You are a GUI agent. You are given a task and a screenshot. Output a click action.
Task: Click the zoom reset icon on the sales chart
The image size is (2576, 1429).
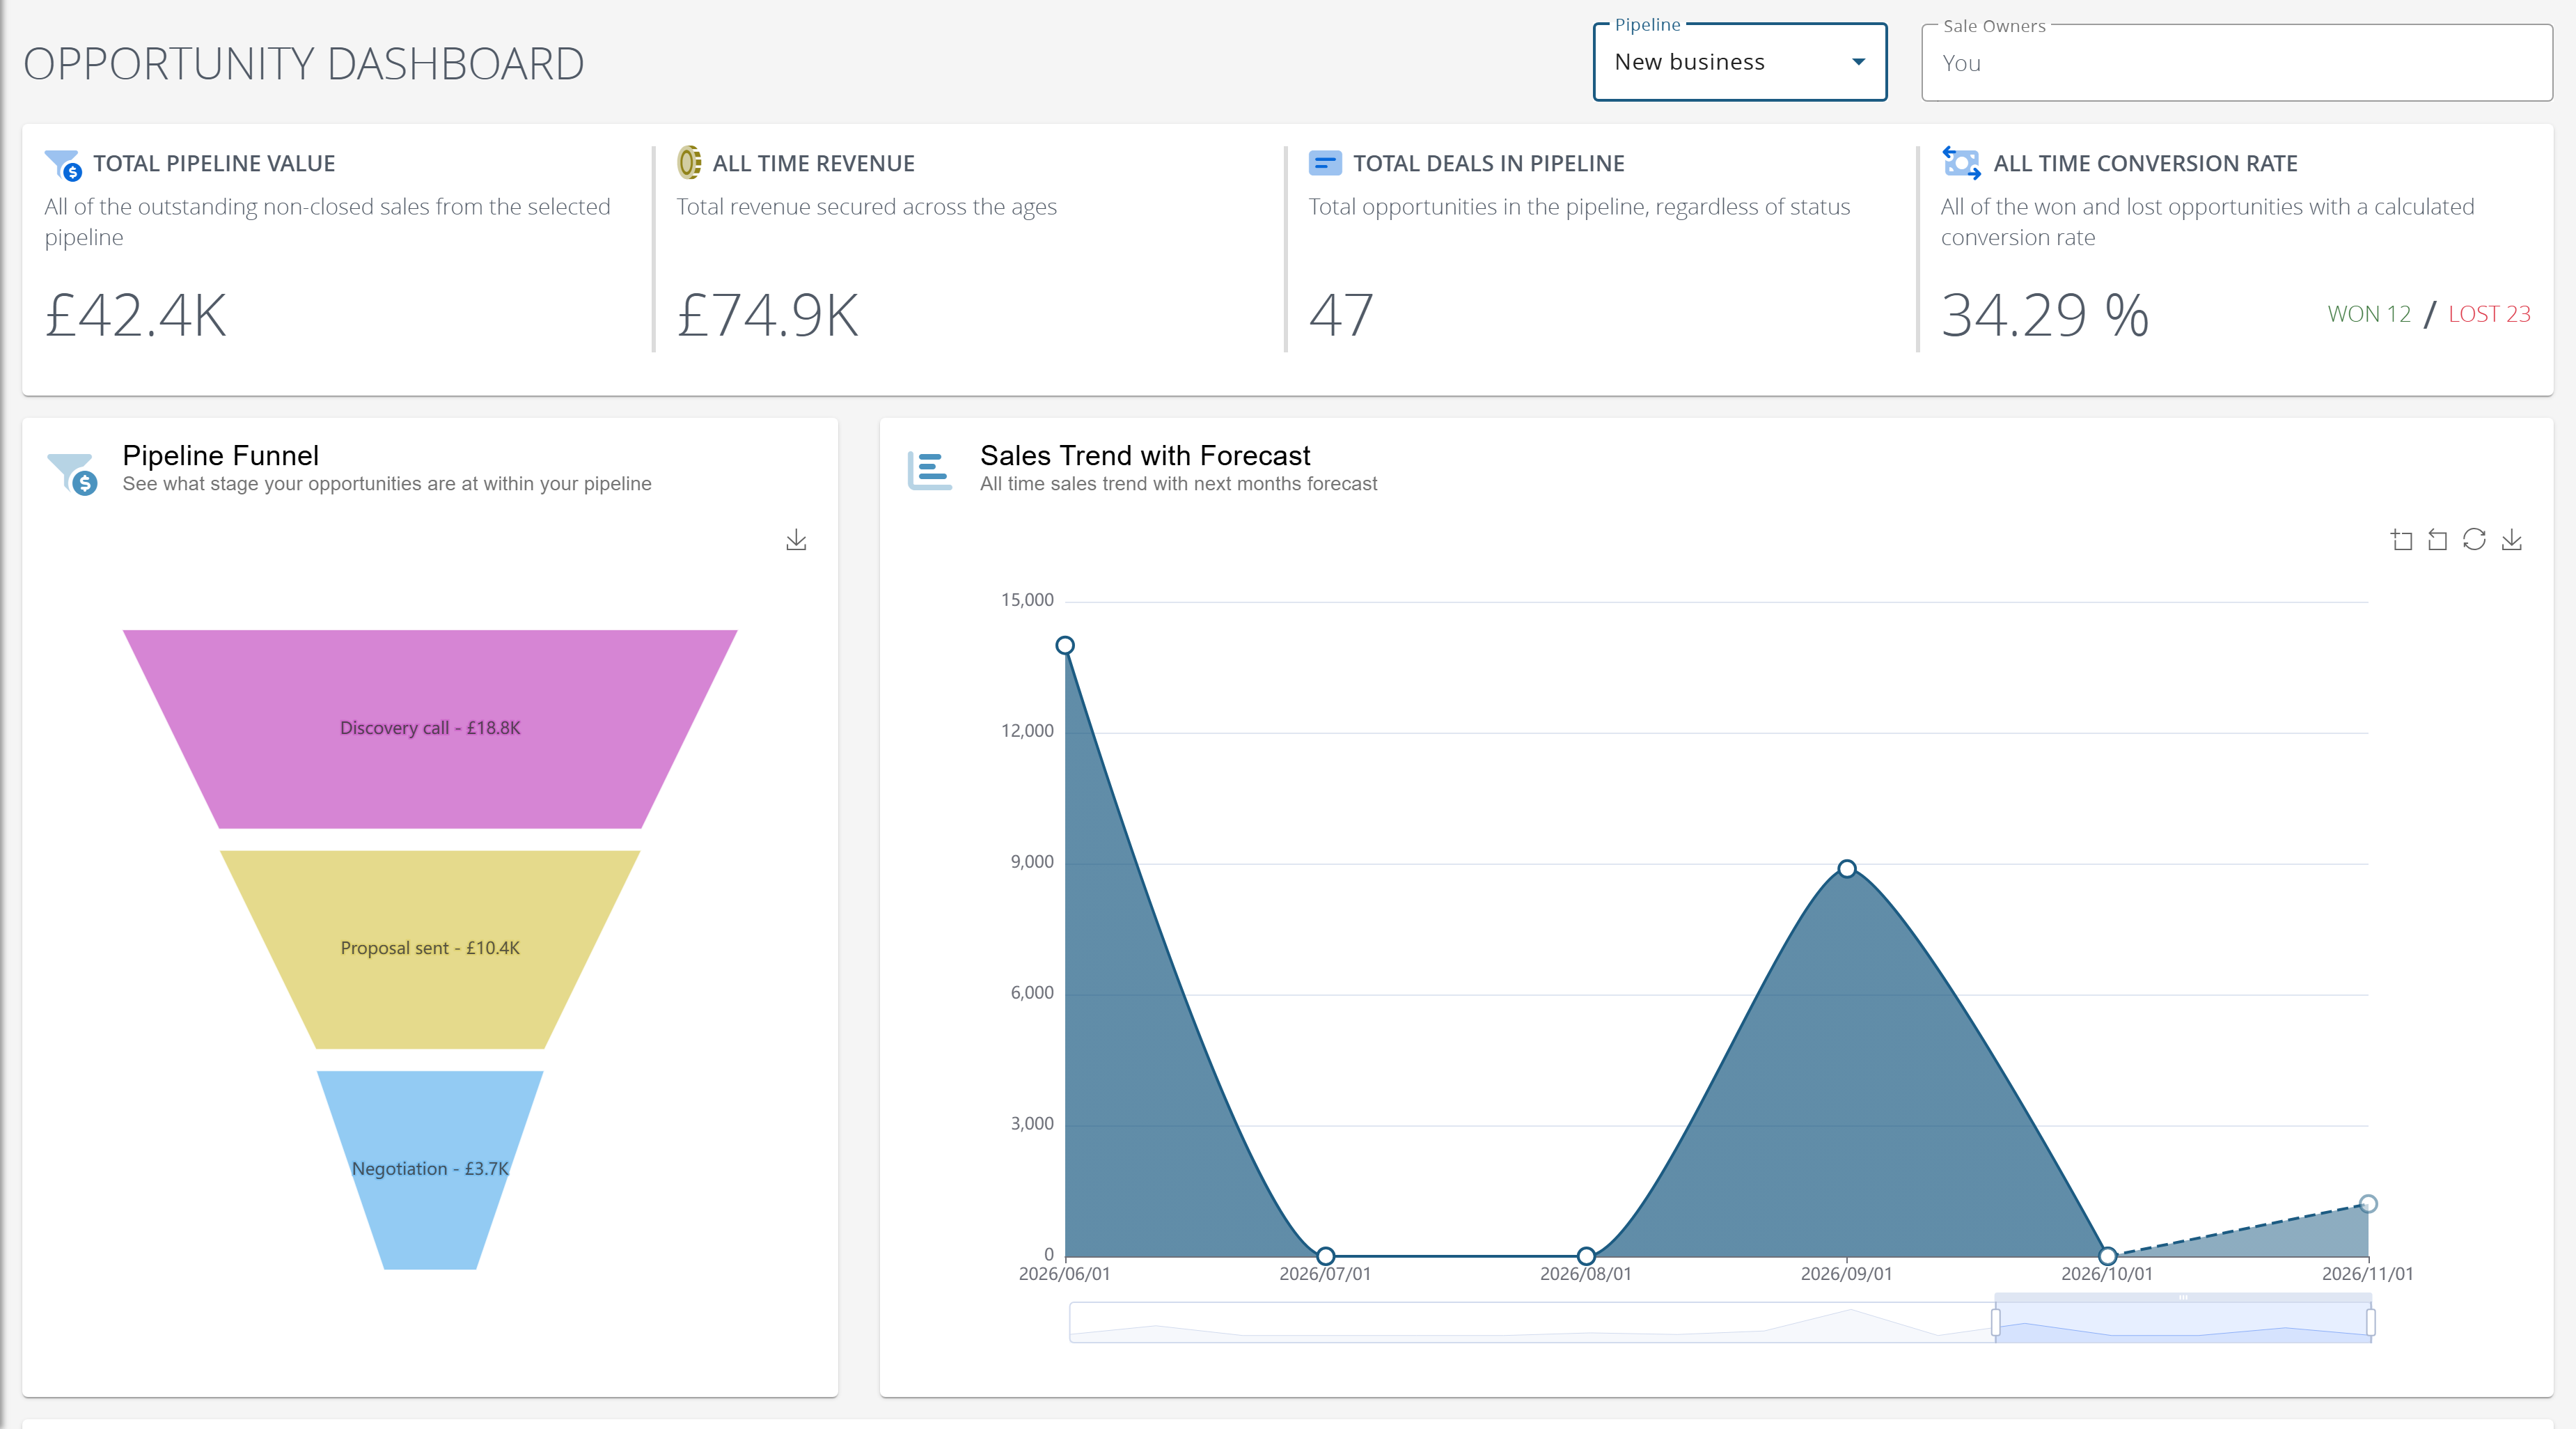[x=2438, y=540]
